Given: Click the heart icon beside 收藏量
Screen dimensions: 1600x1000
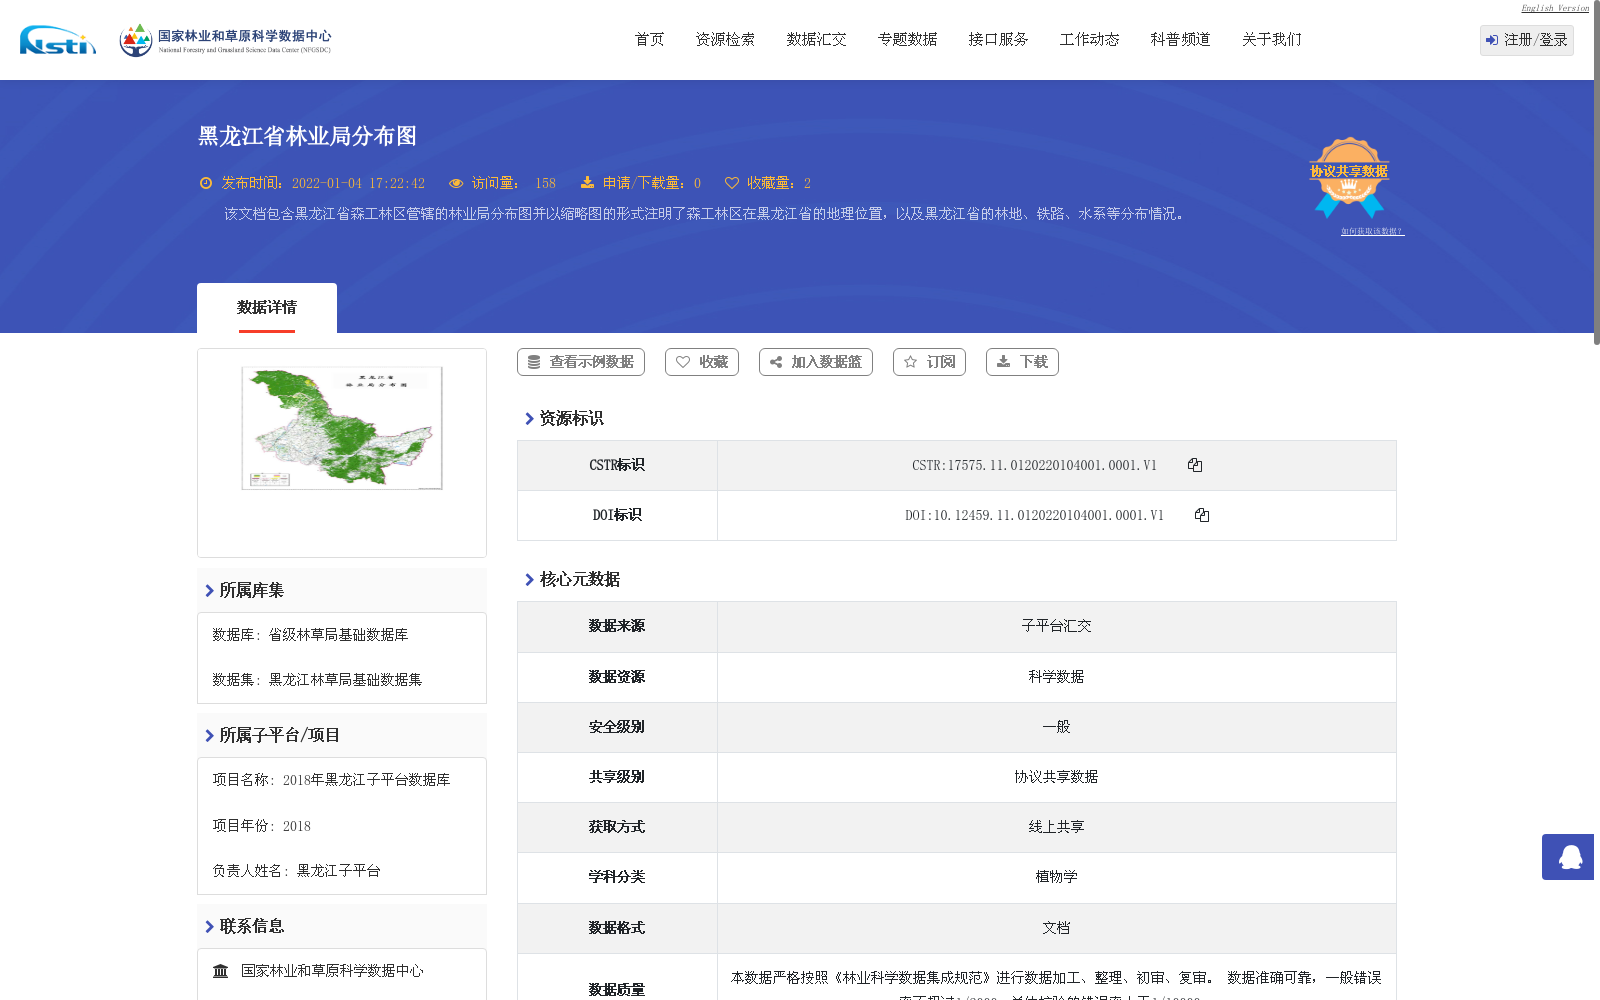Looking at the screenshot, I should point(732,183).
